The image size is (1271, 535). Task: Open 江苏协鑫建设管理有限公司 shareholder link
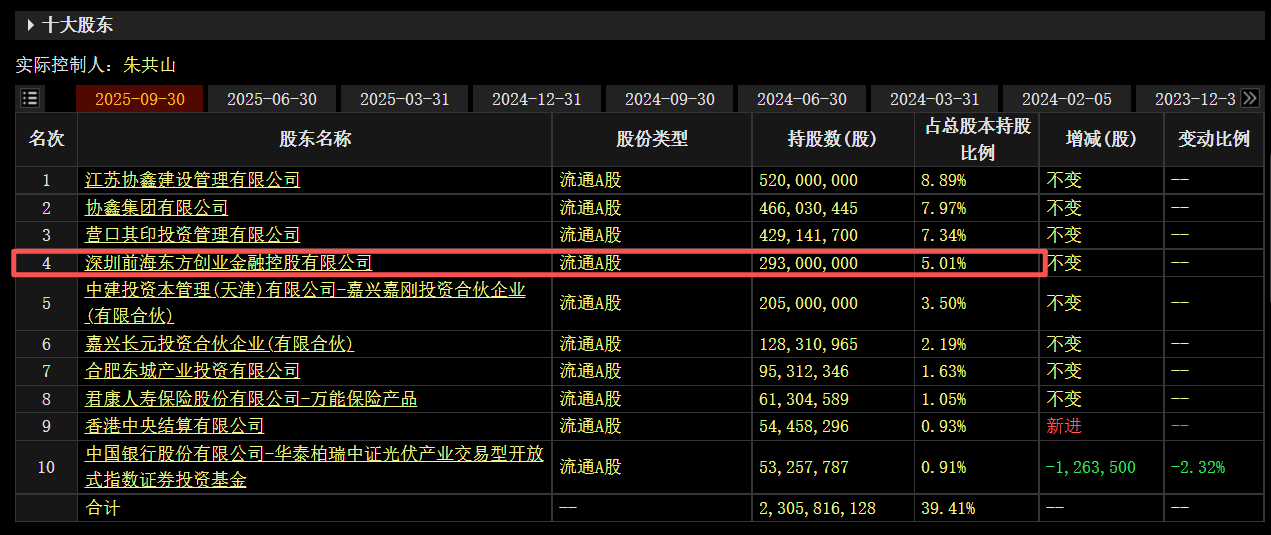pyautogui.click(x=192, y=180)
